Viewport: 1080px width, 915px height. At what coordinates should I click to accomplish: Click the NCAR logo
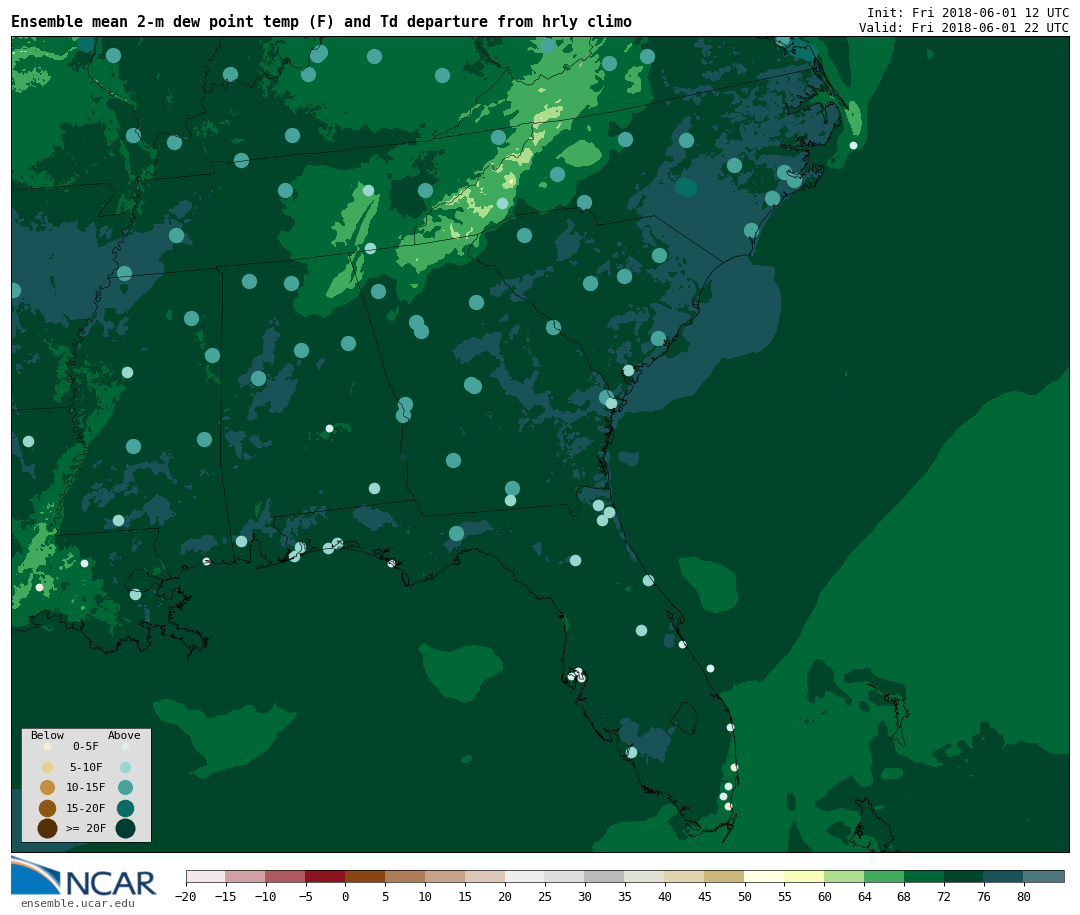(x=84, y=877)
